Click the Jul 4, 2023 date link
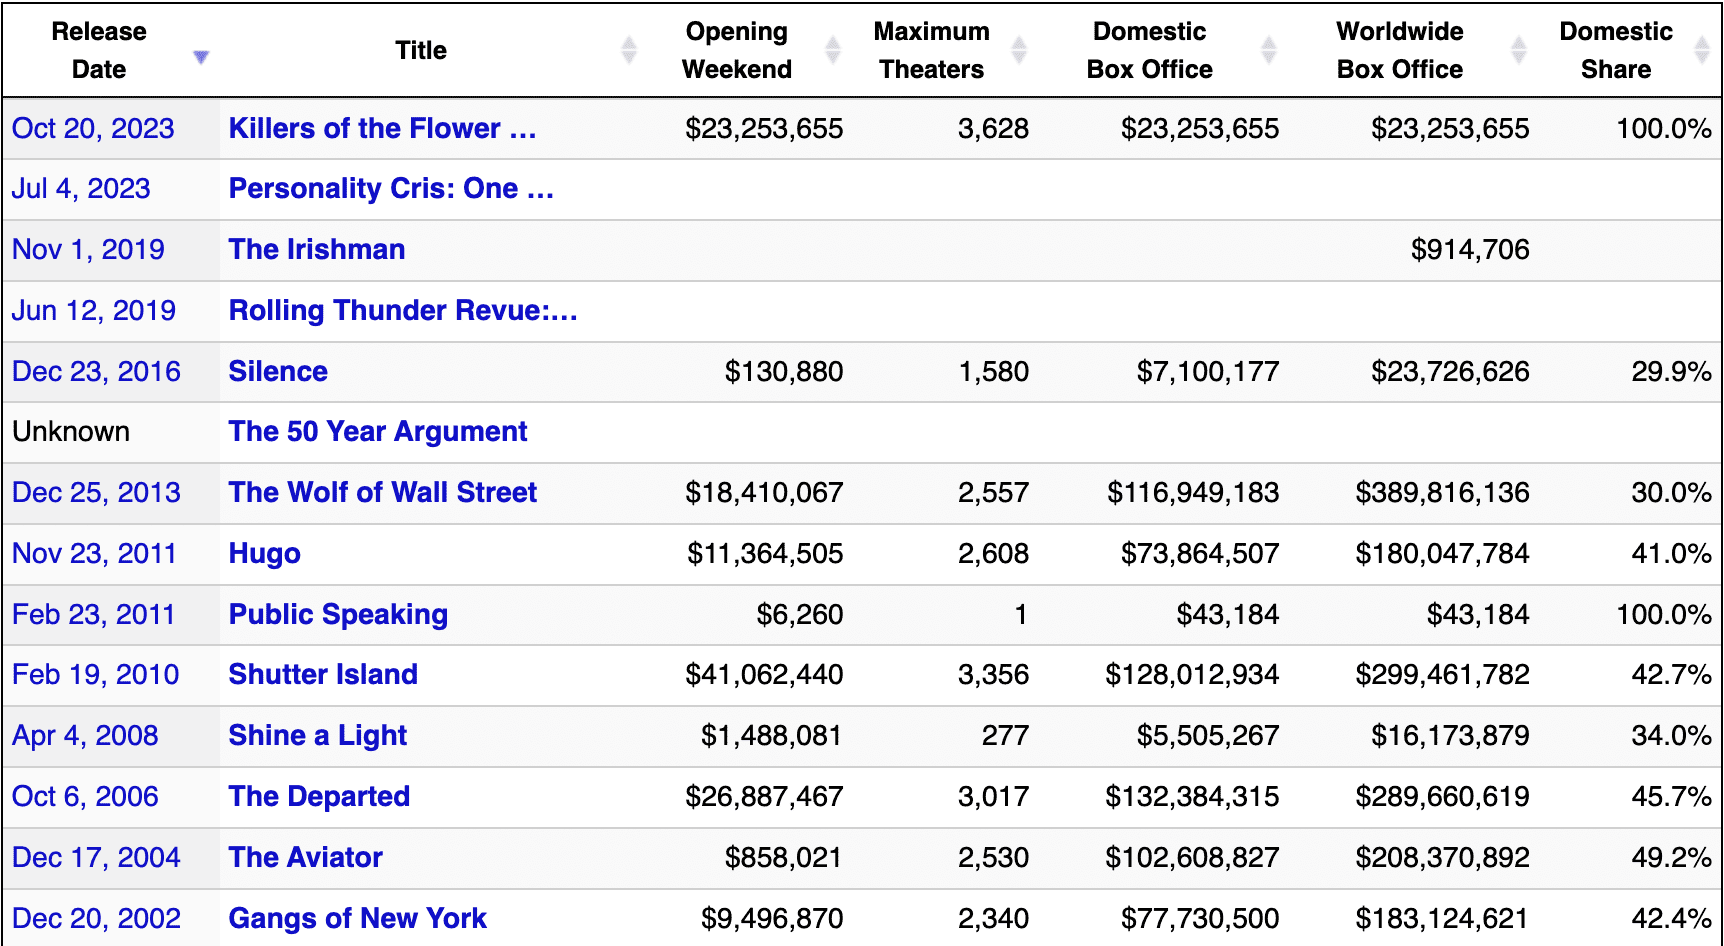 pyautogui.click(x=81, y=188)
